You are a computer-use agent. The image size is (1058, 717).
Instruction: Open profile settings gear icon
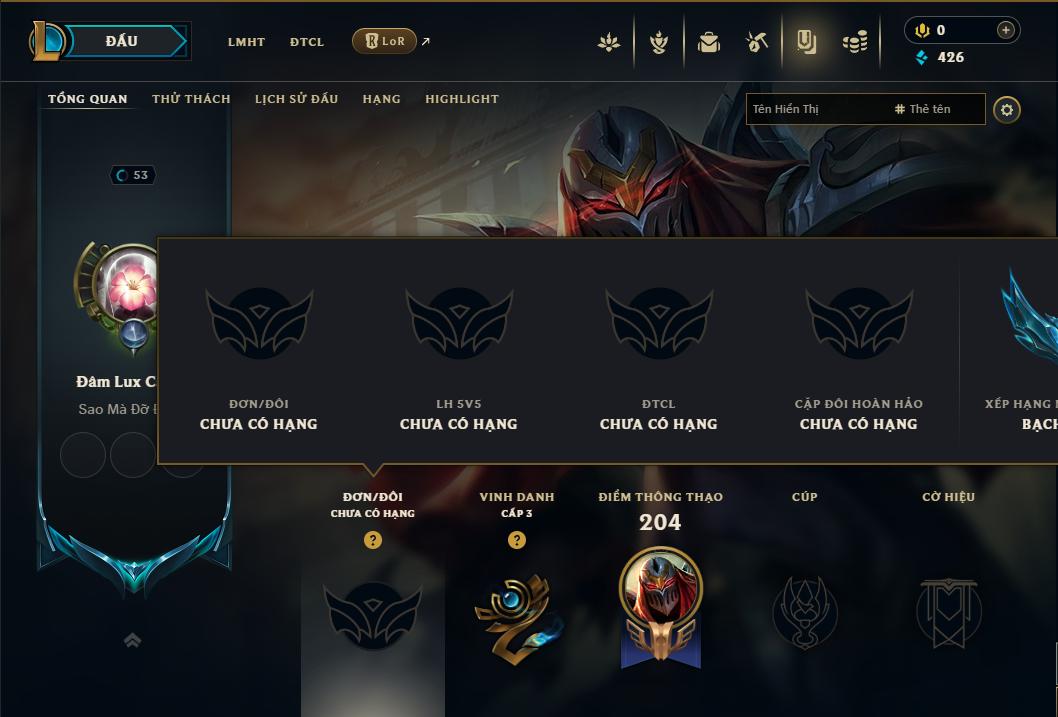[x=1007, y=110]
